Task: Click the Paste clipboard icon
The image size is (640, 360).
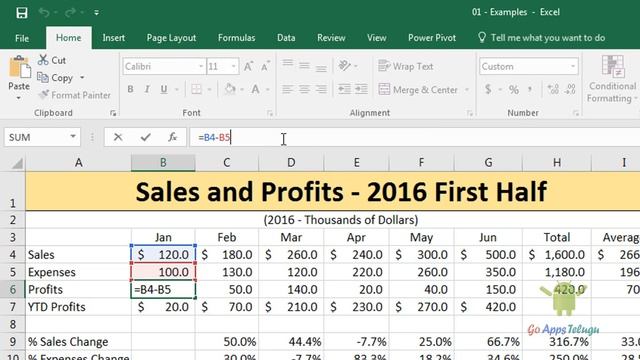Action: pos(19,68)
